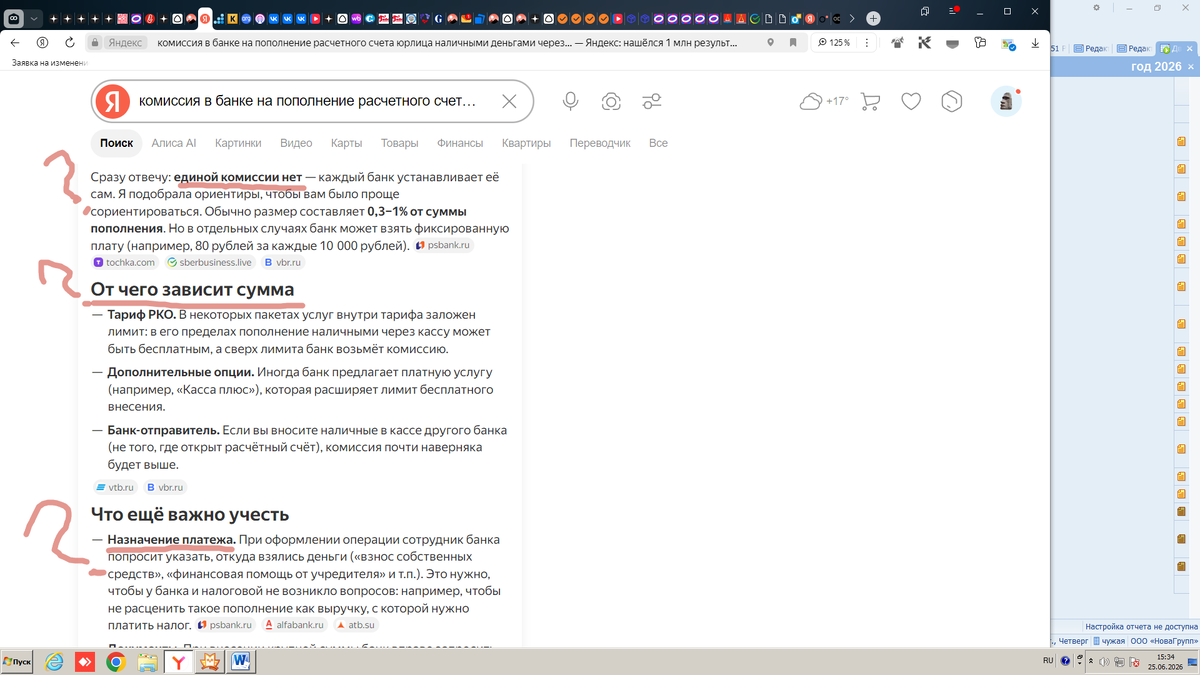Open image search with the camera icon
Image resolution: width=1200 pixels, height=675 pixels.
[x=611, y=101]
